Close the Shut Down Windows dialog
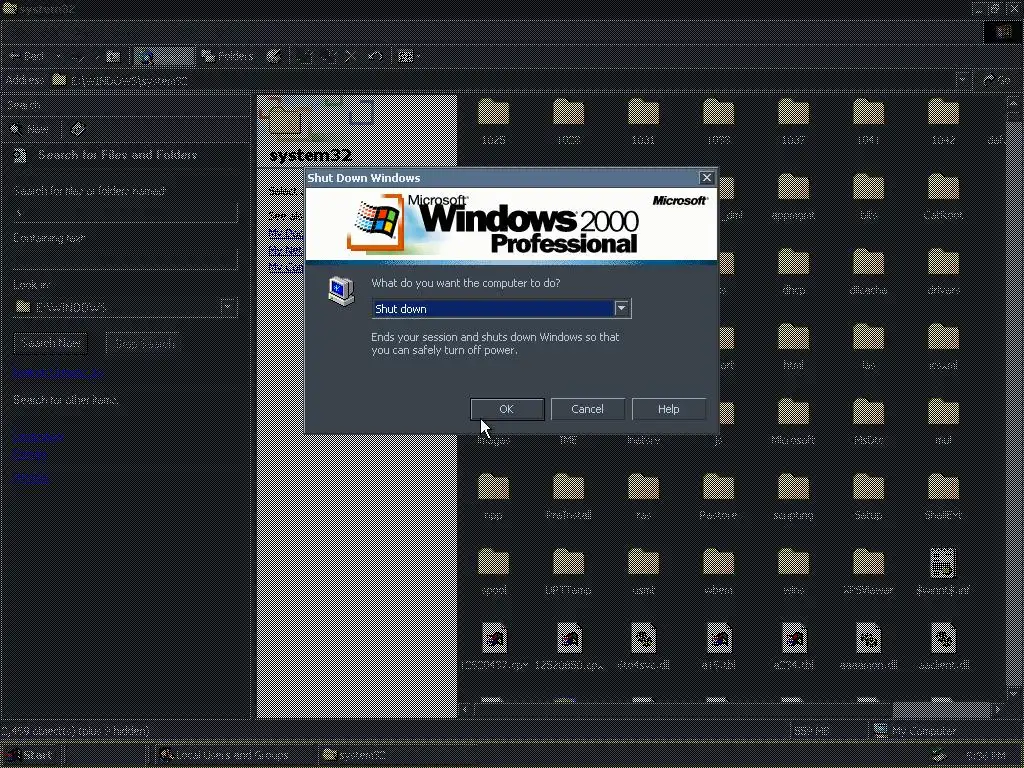 pos(706,178)
